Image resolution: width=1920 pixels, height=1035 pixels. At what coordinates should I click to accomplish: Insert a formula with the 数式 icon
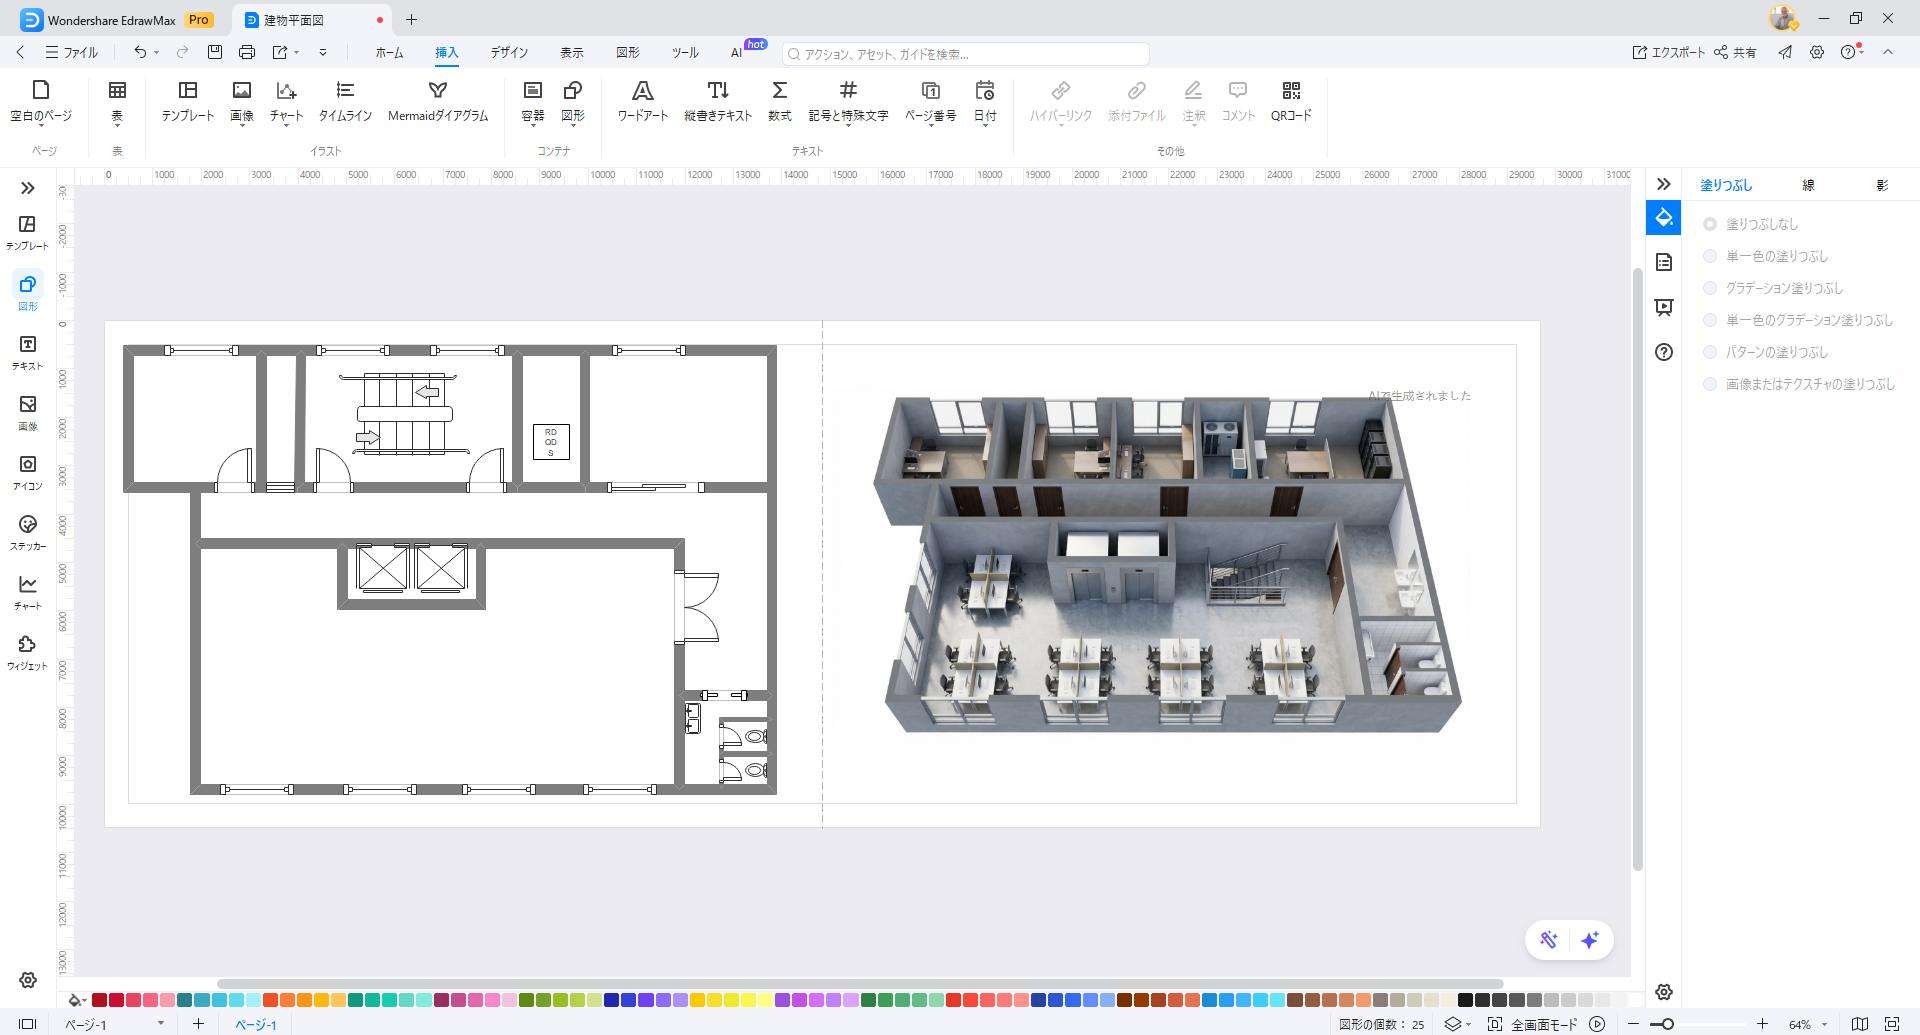[779, 101]
